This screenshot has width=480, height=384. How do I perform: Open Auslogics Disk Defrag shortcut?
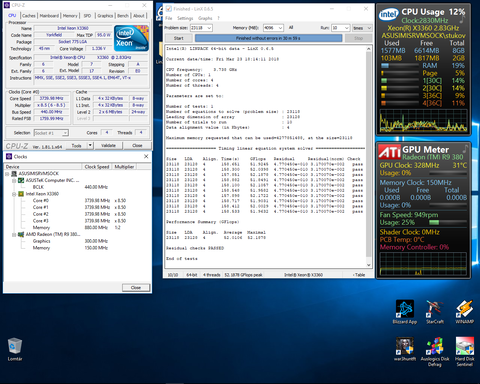435,351
